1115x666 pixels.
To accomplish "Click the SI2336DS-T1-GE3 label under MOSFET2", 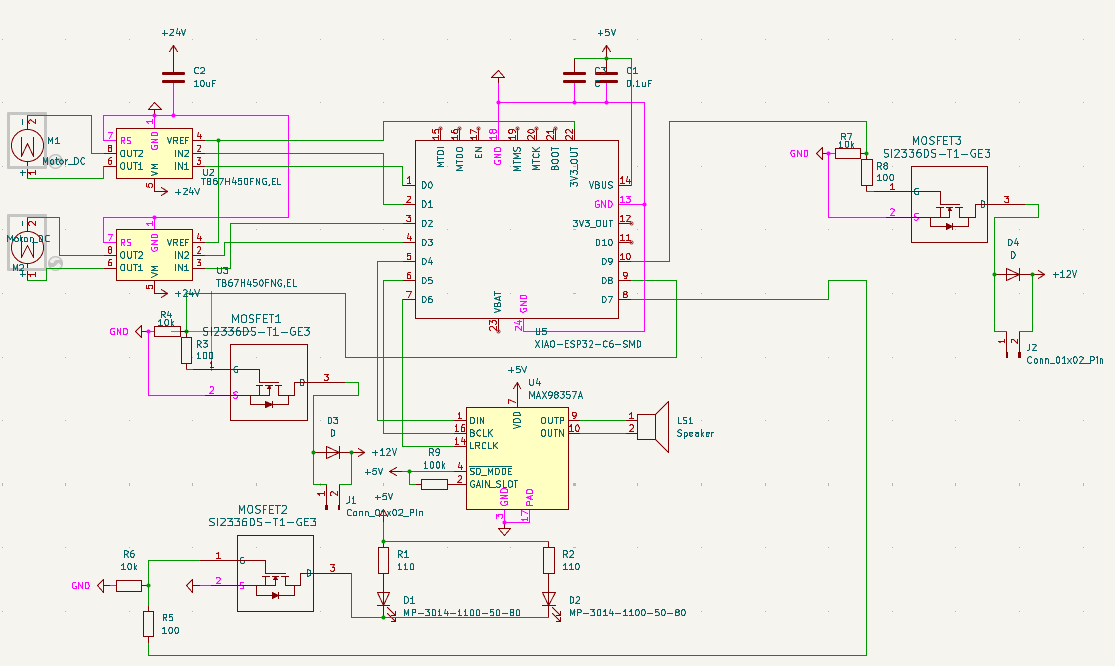I will 262,522.
